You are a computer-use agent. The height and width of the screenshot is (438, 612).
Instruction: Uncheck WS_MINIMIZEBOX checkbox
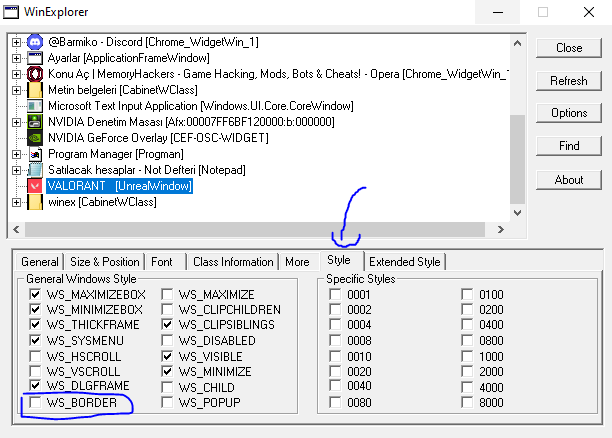35,310
